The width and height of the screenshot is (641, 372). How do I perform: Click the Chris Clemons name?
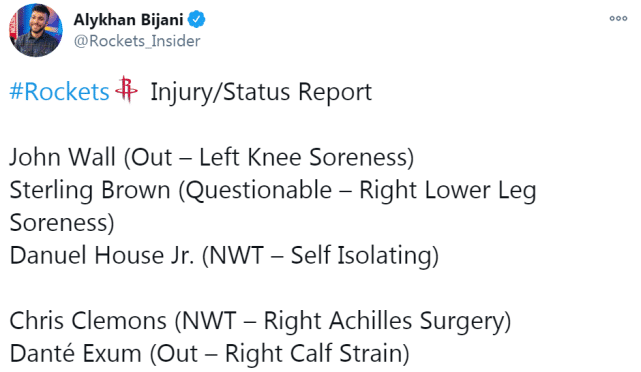(88, 320)
